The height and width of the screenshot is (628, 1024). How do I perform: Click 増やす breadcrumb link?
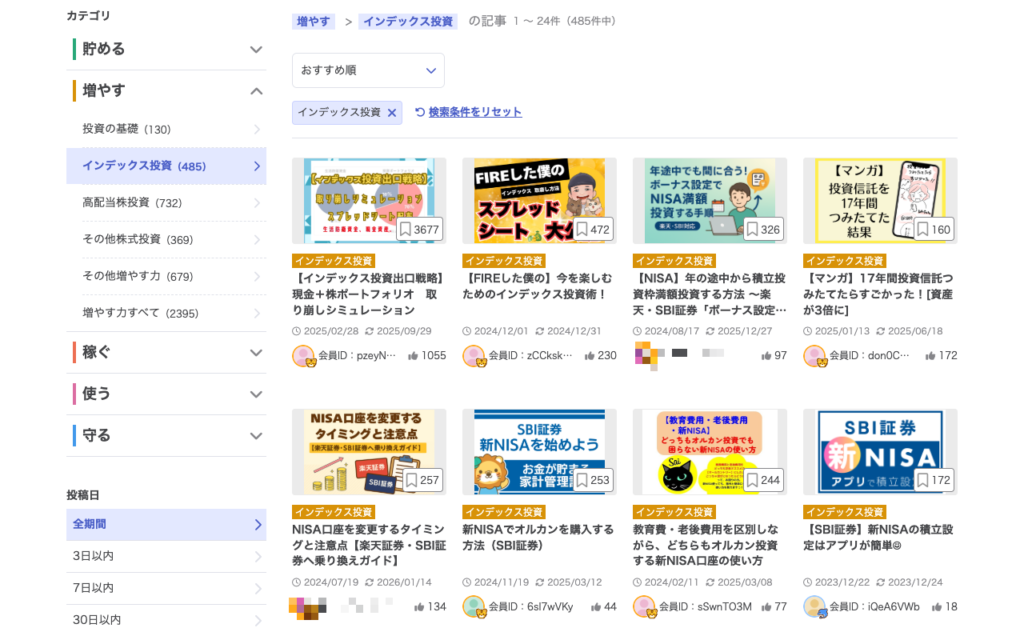click(314, 21)
